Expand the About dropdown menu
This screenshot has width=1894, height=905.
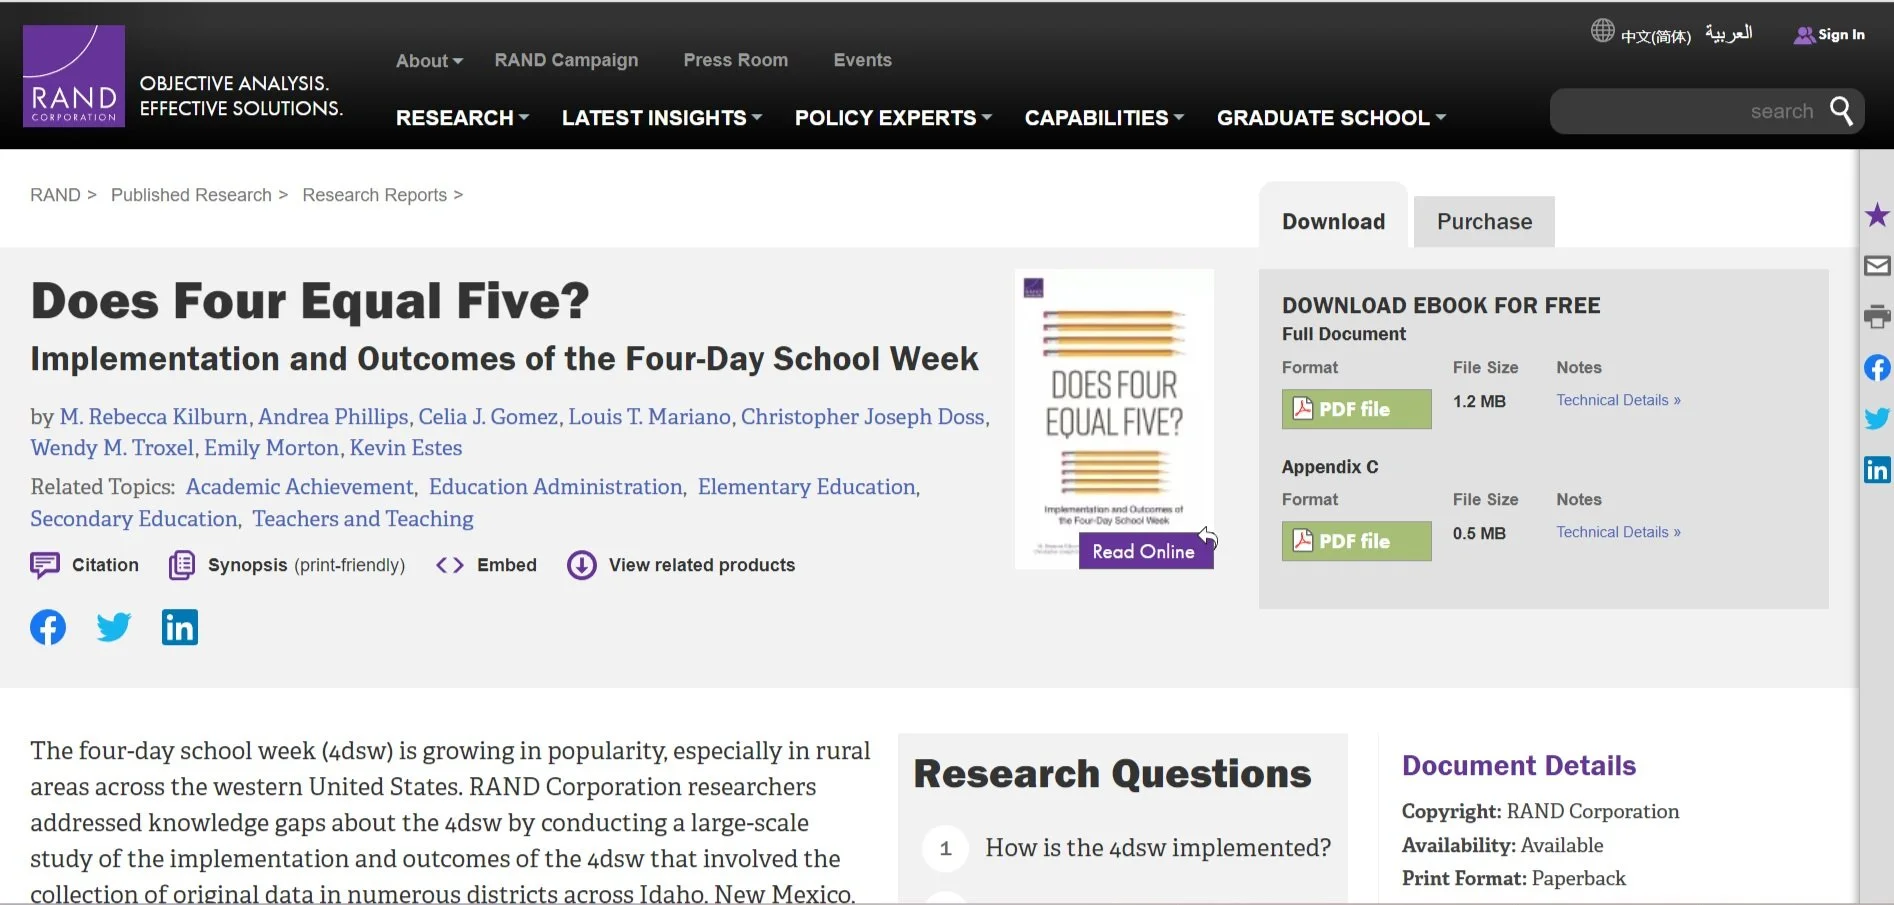tap(430, 61)
